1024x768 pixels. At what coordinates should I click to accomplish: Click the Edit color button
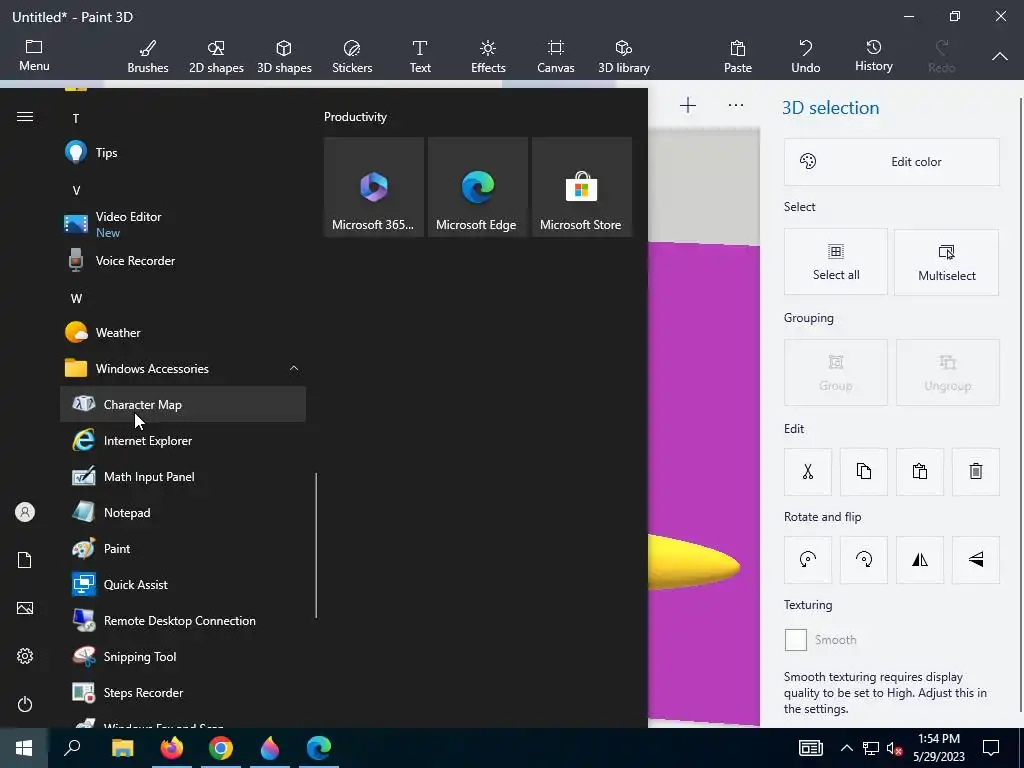tap(891, 162)
